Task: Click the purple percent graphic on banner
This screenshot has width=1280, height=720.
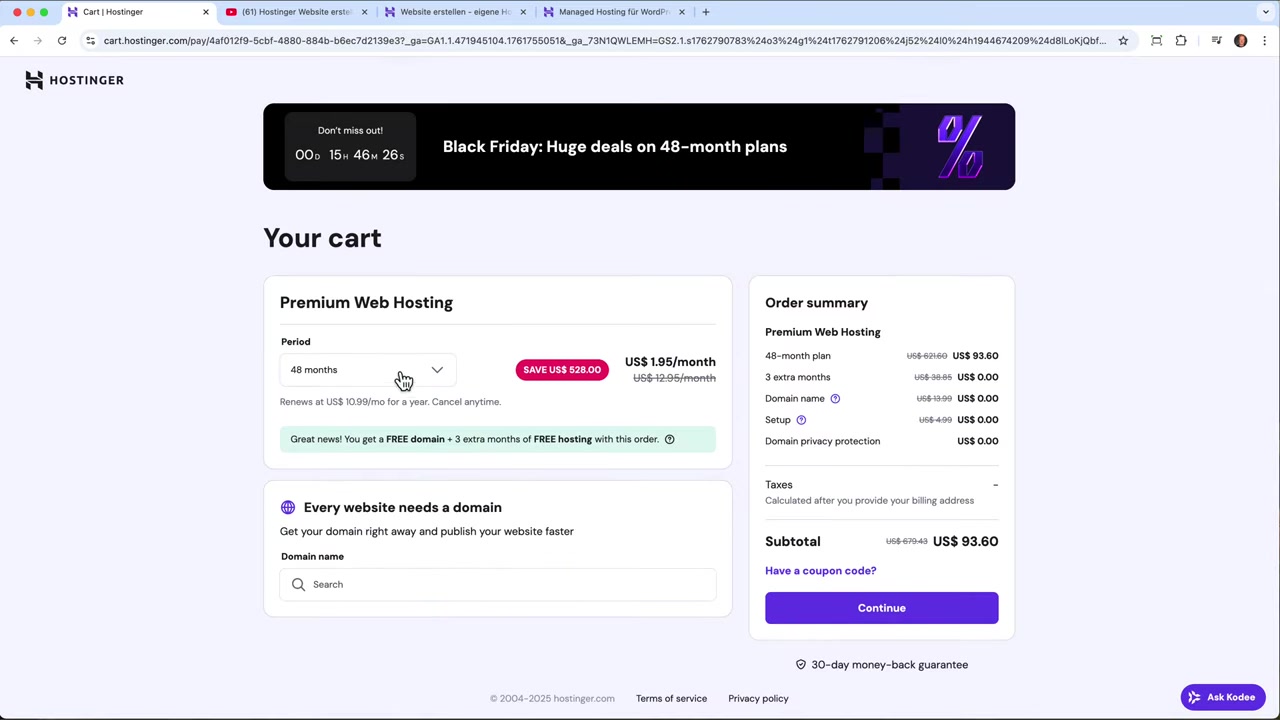Action: (x=960, y=146)
